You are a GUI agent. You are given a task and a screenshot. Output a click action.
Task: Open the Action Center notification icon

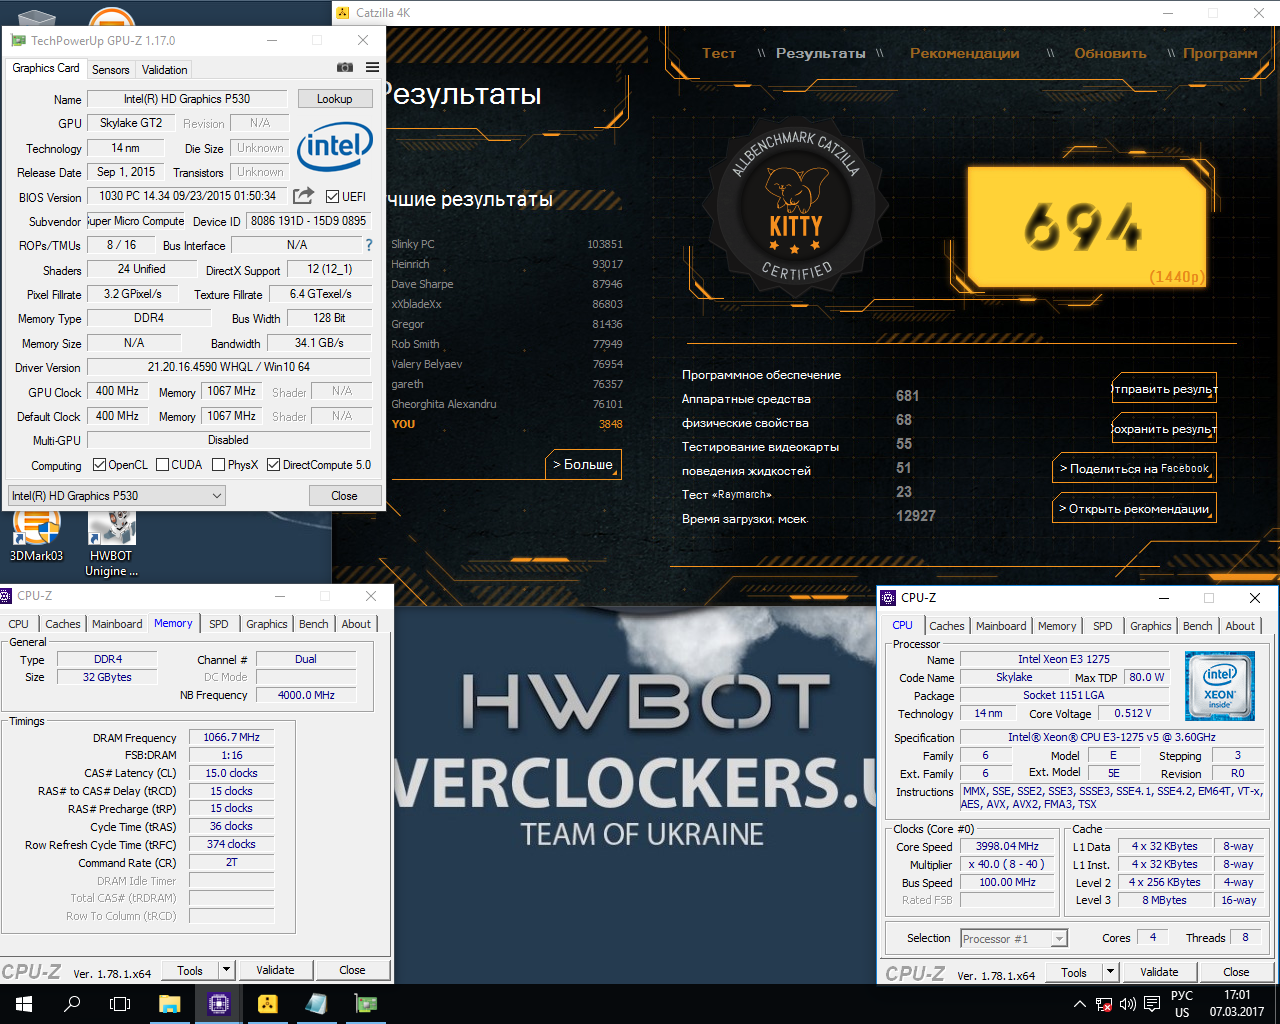pos(1152,1004)
